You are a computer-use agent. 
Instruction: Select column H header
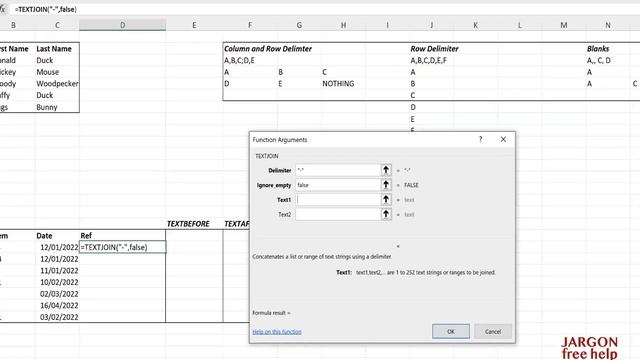click(343, 25)
